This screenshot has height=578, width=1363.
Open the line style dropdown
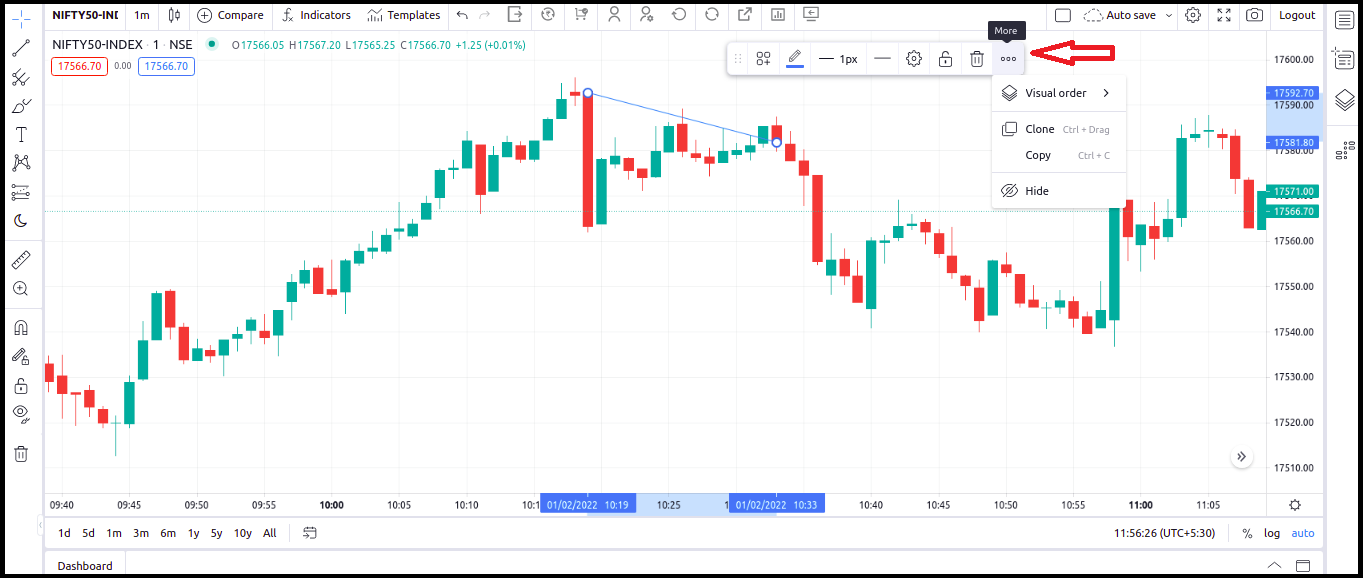pyautogui.click(x=882, y=59)
